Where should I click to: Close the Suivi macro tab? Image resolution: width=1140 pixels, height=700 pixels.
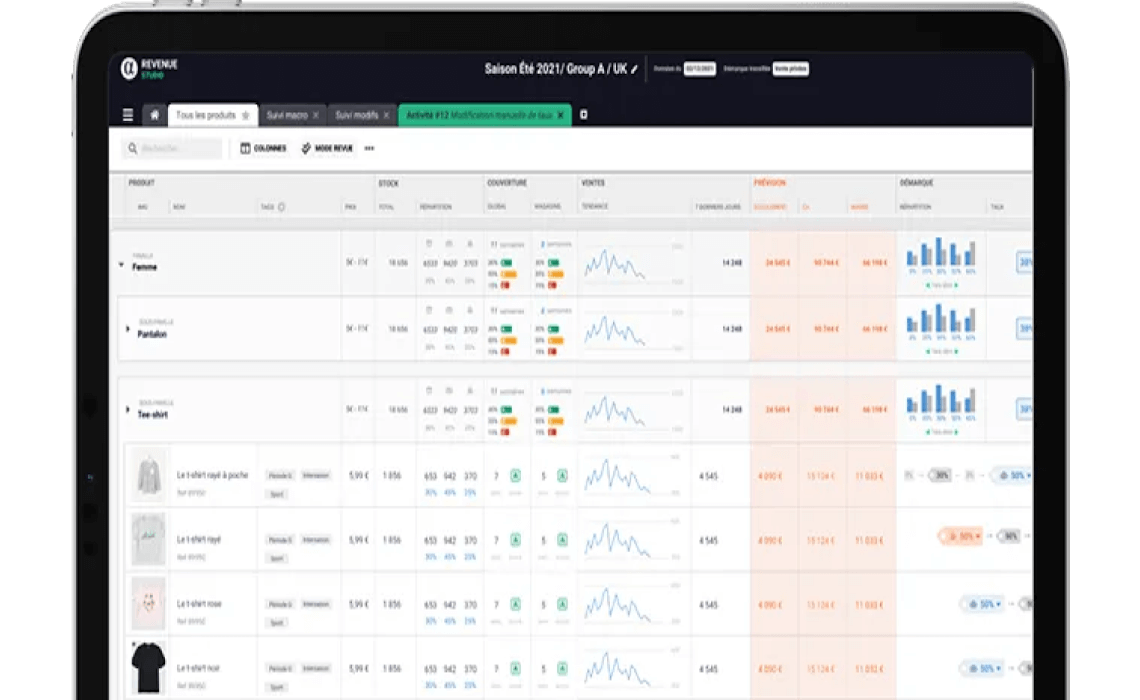(316, 116)
